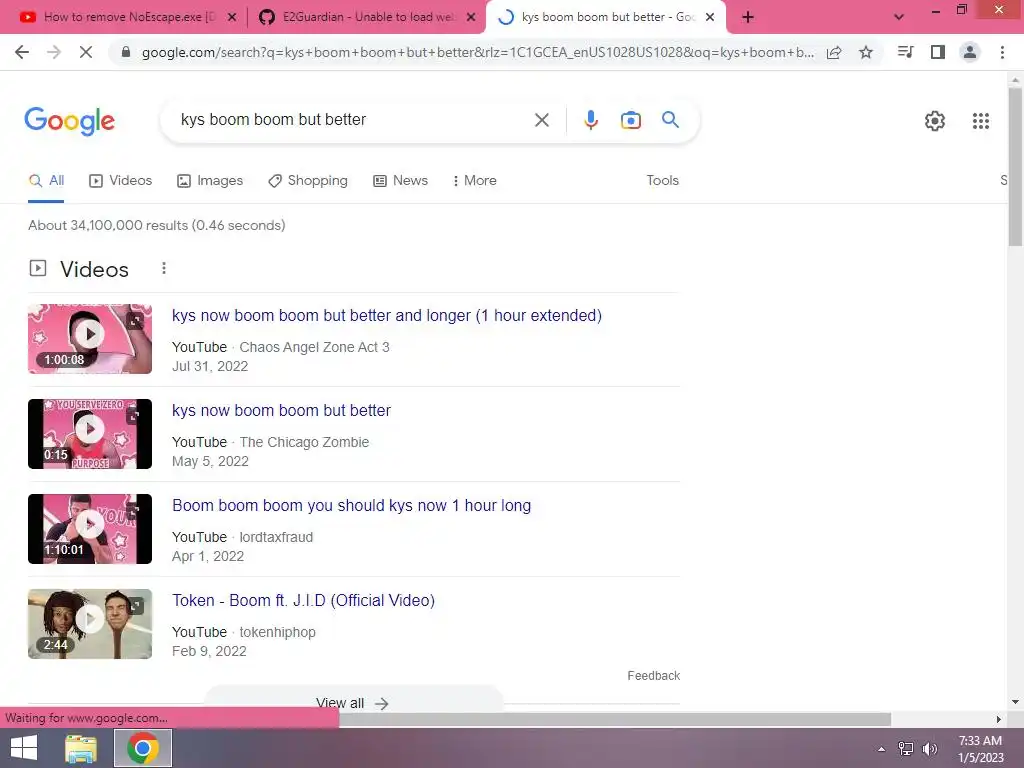Click the scroll right arrow
1024x768 pixels.
(x=999, y=719)
